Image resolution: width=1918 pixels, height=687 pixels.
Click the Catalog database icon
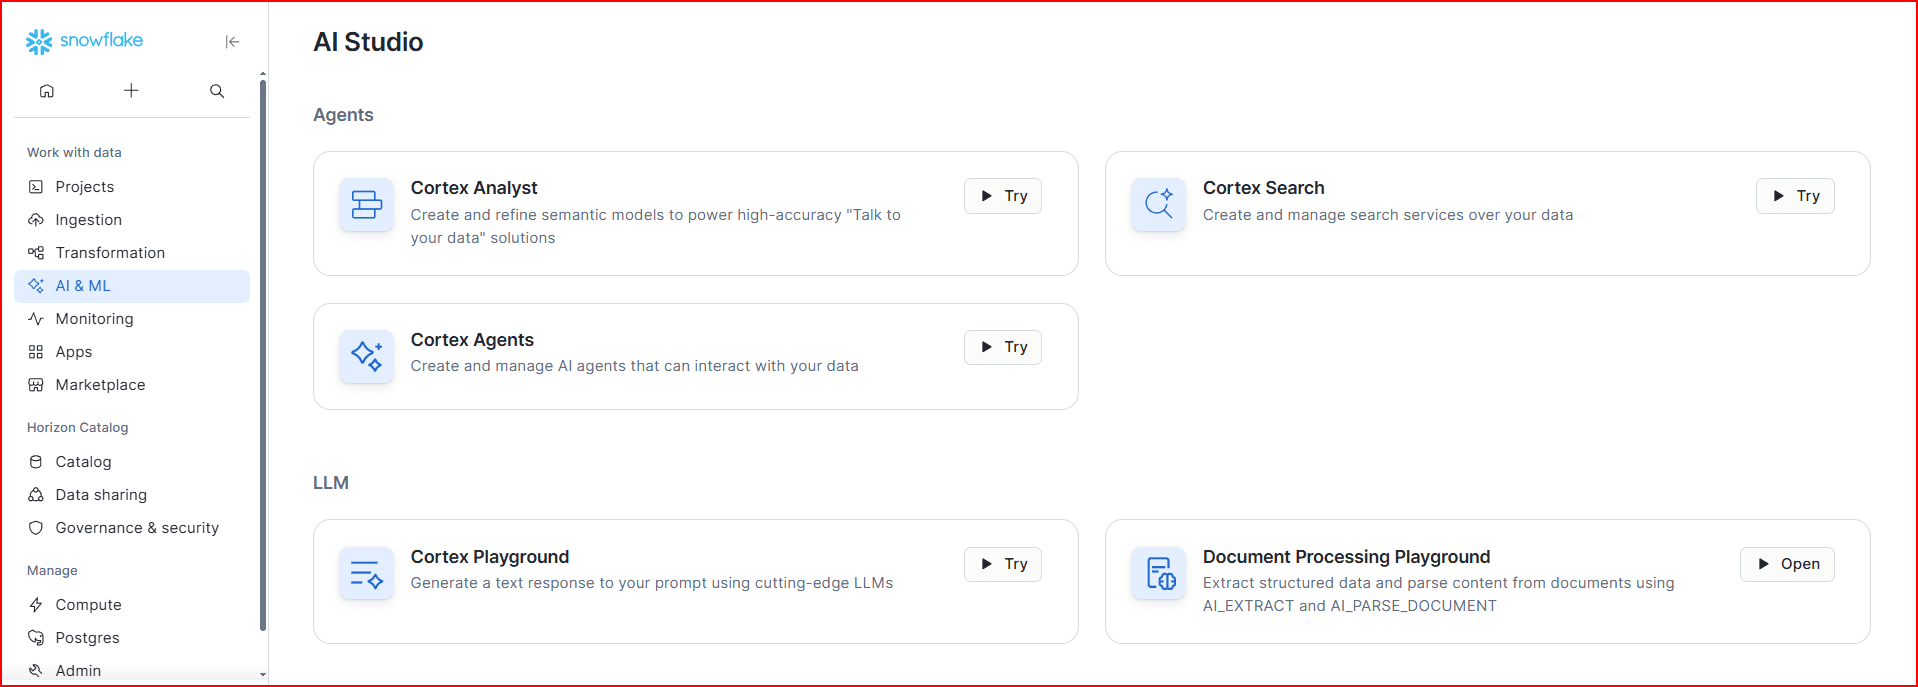pos(36,462)
